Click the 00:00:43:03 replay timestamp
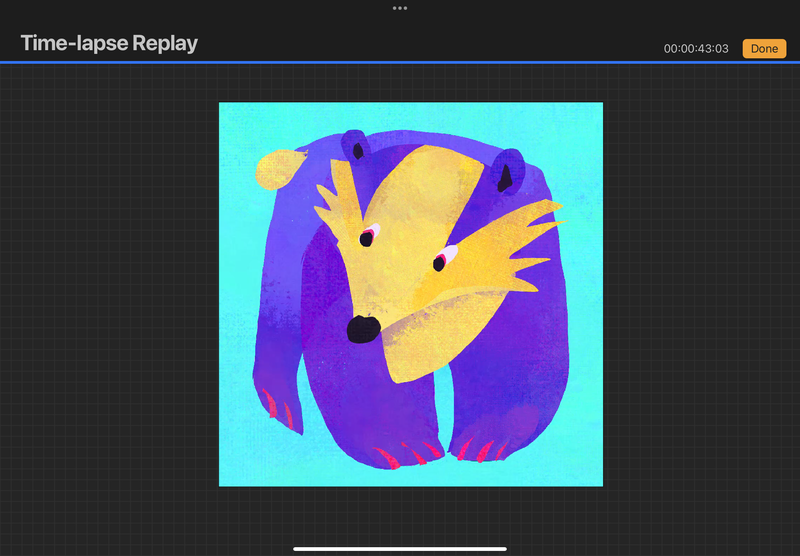The image size is (800, 556). [x=696, y=49]
